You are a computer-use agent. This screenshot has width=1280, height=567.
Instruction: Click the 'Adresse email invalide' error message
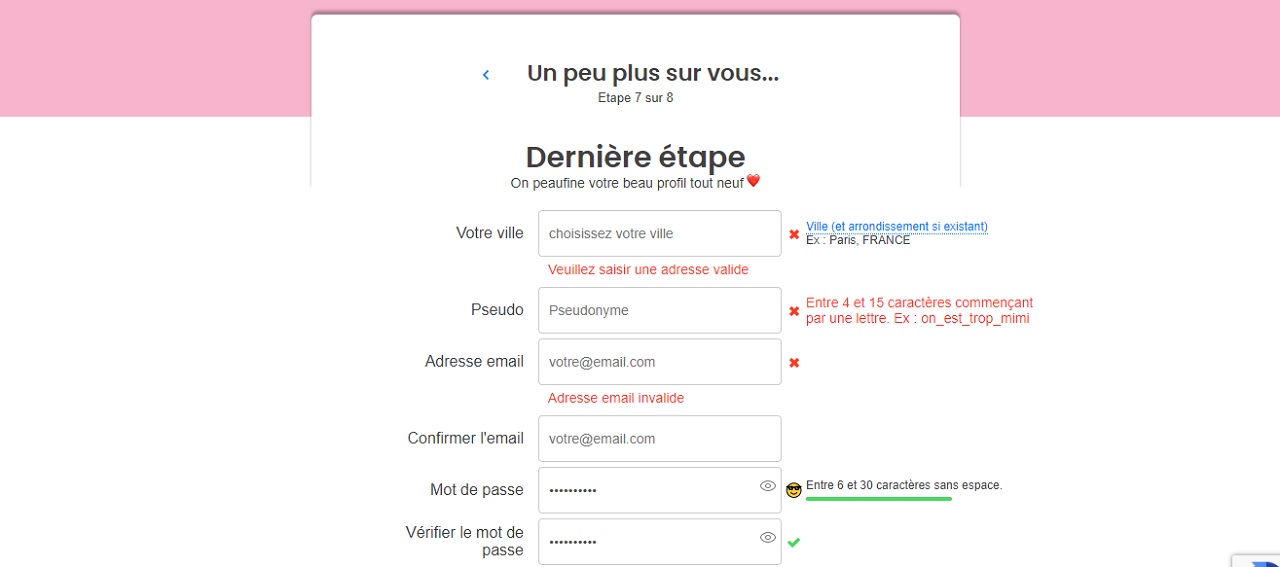click(616, 398)
